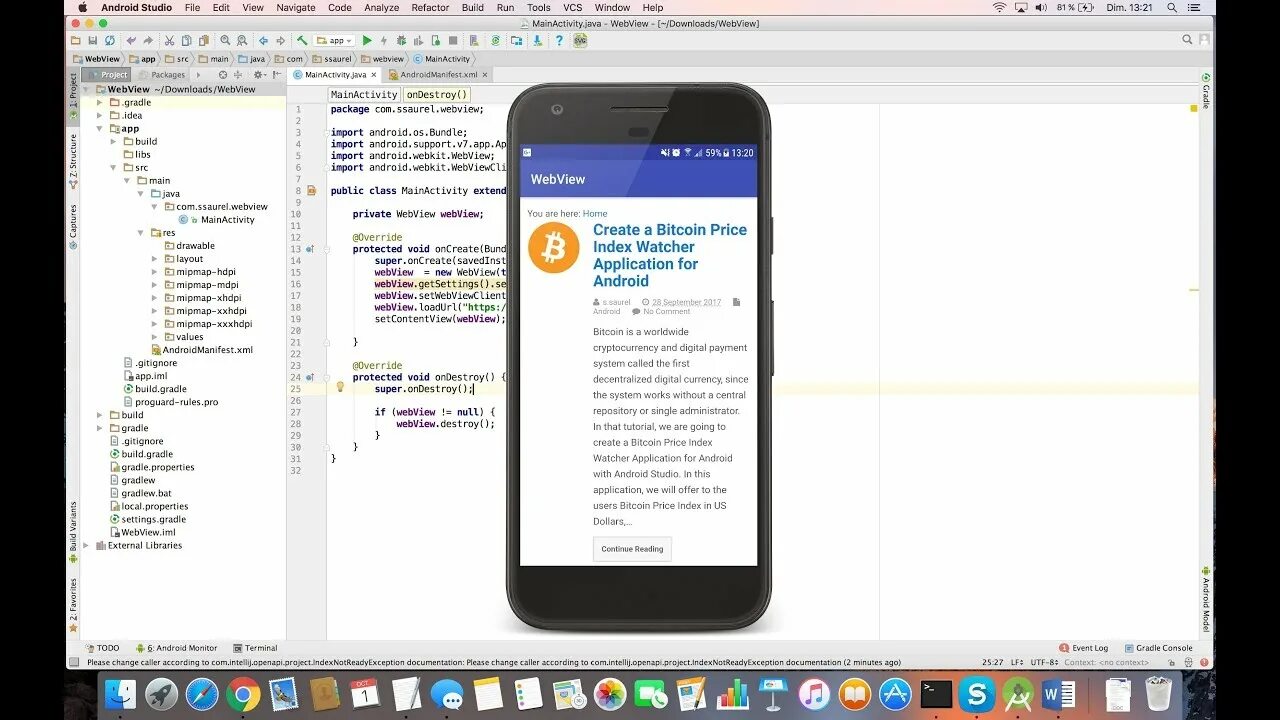Select the Packages view tab
The width and height of the screenshot is (1280, 720).
162,74
